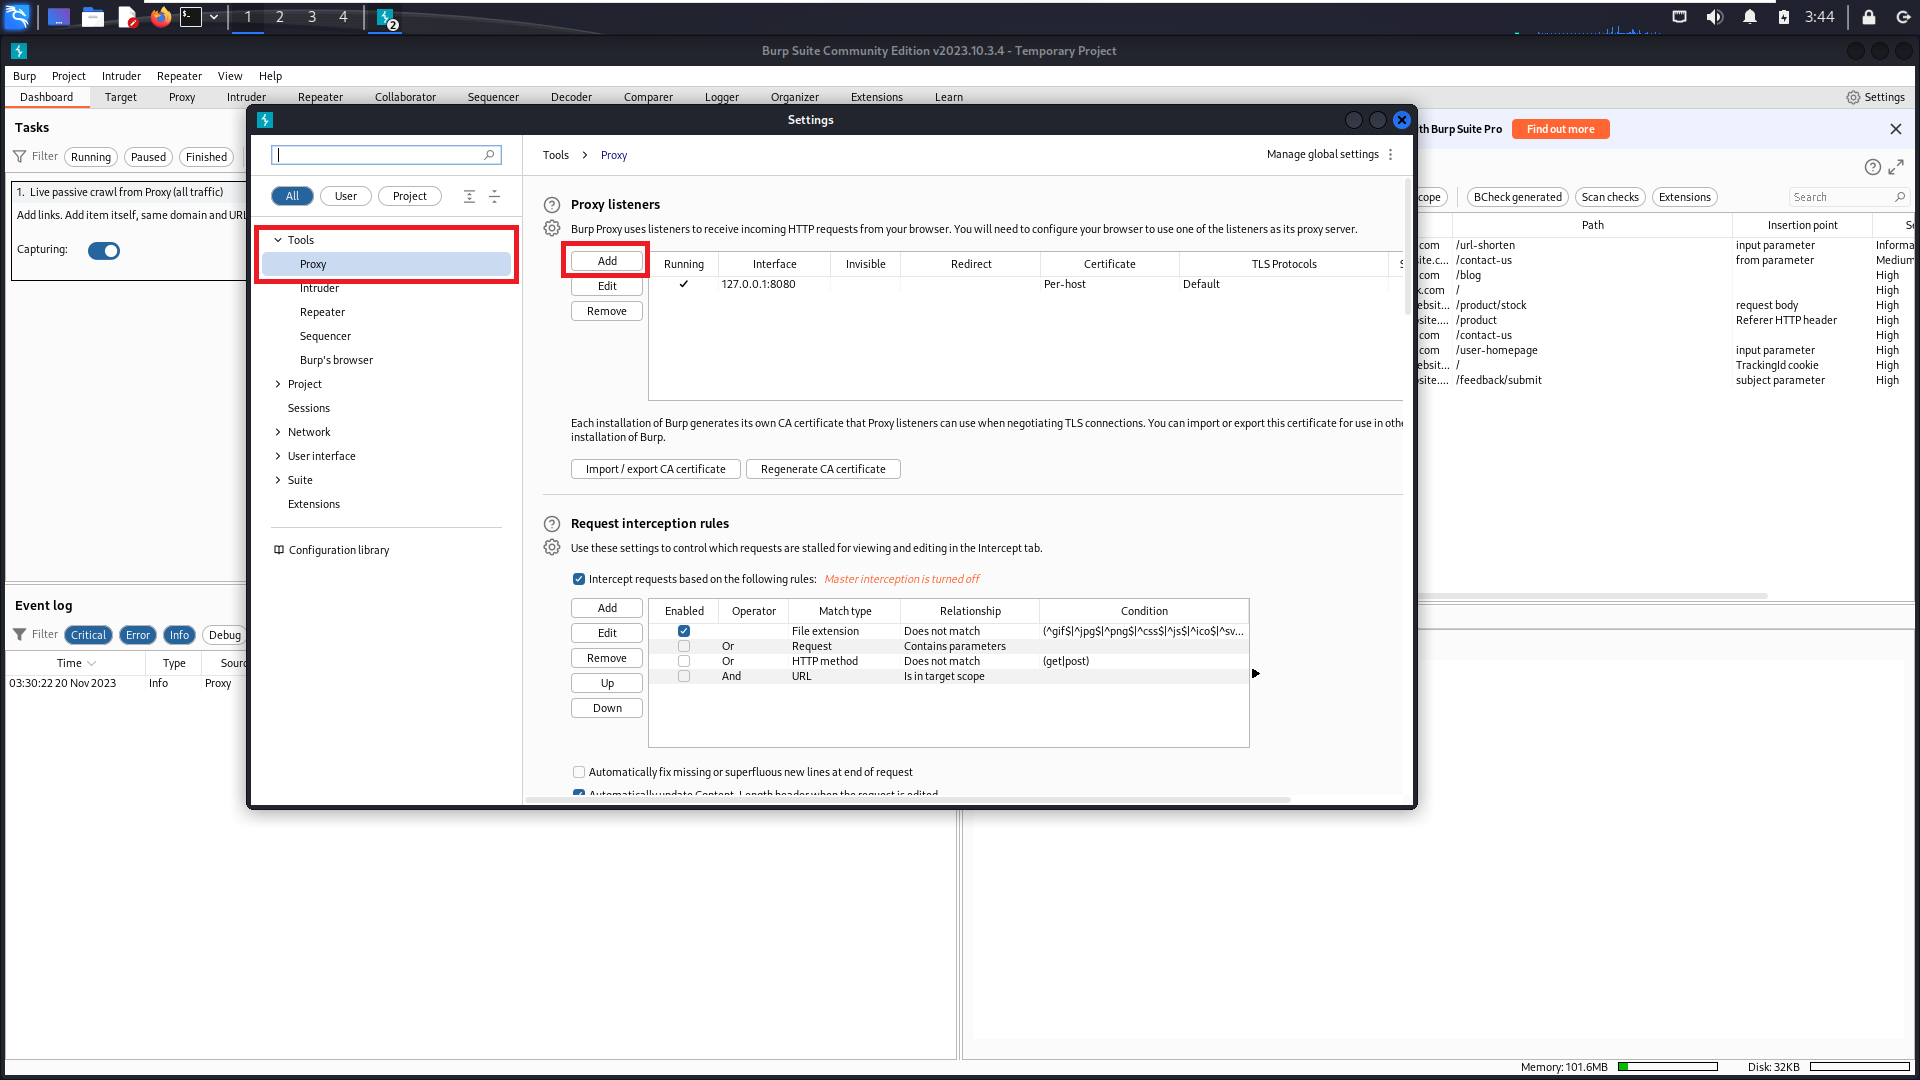Uncheck Intercept requests based on following rules
The height and width of the screenshot is (1080, 1920).
579,579
